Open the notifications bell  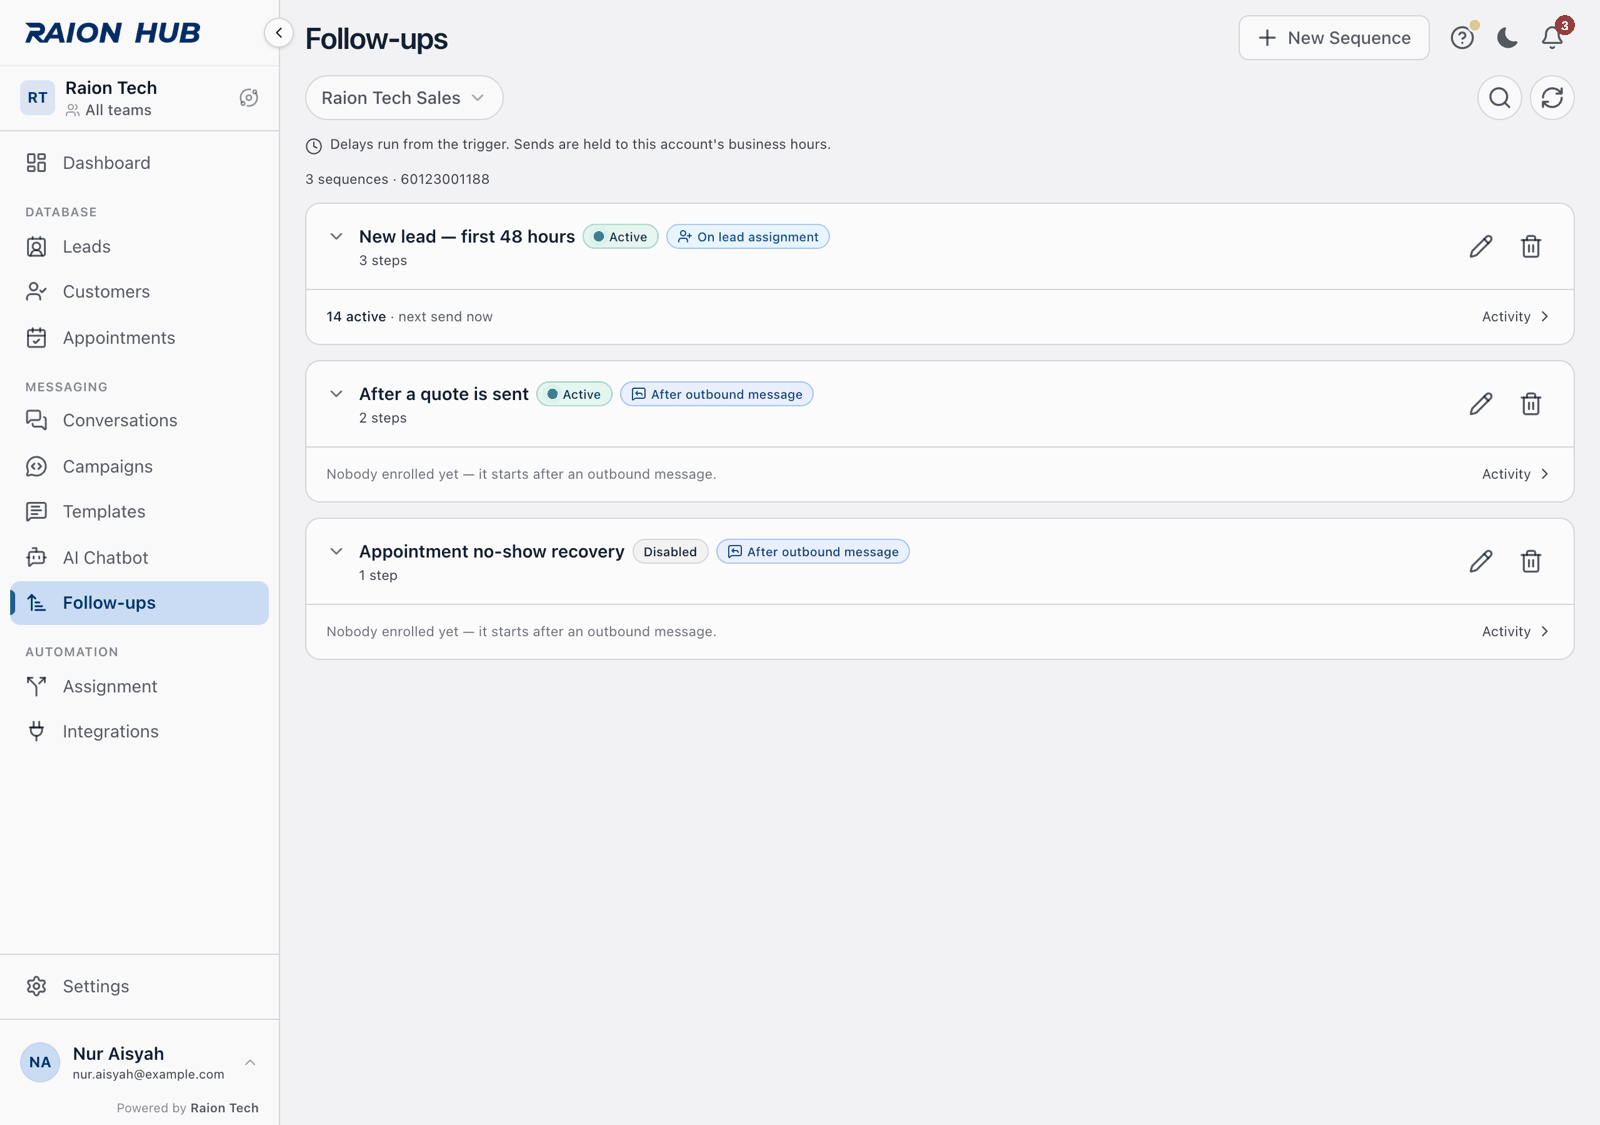pos(1552,38)
